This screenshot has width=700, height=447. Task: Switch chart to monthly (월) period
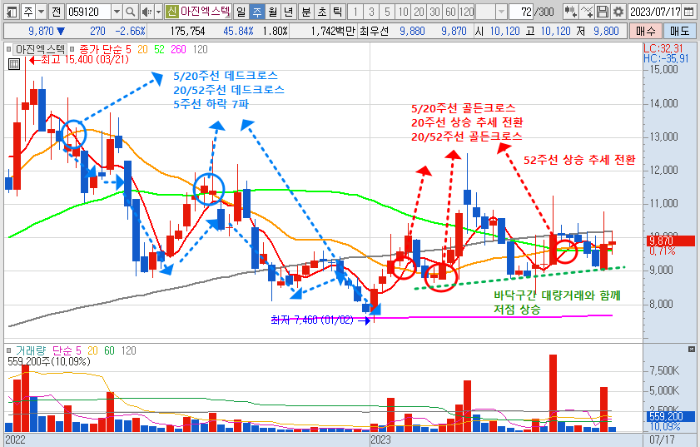pos(273,12)
